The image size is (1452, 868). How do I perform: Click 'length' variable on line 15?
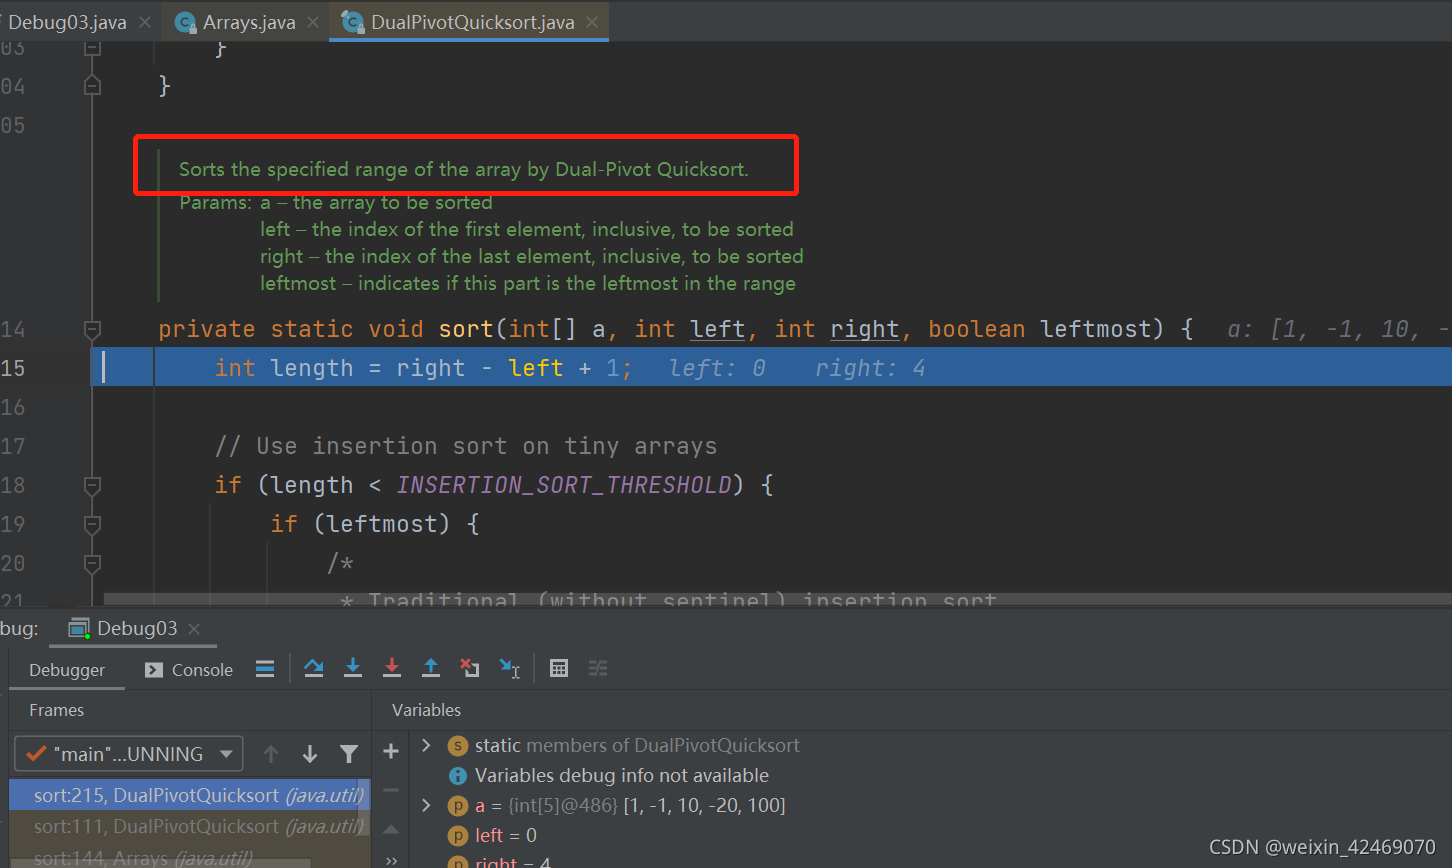[x=312, y=368]
